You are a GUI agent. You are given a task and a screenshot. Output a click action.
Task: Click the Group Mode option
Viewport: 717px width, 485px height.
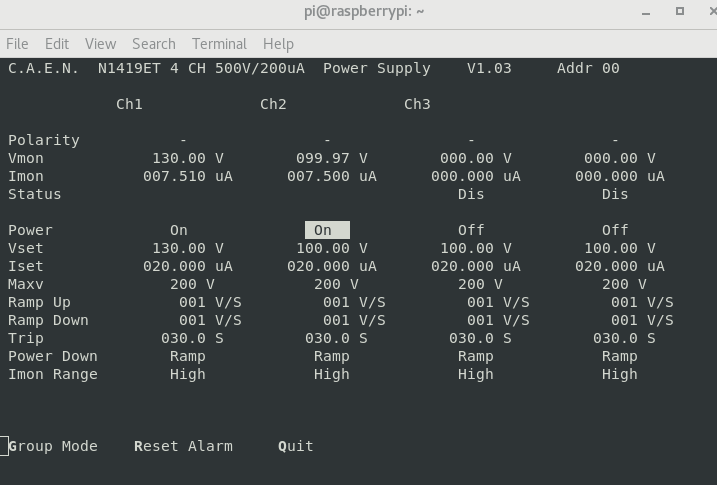click(53, 446)
